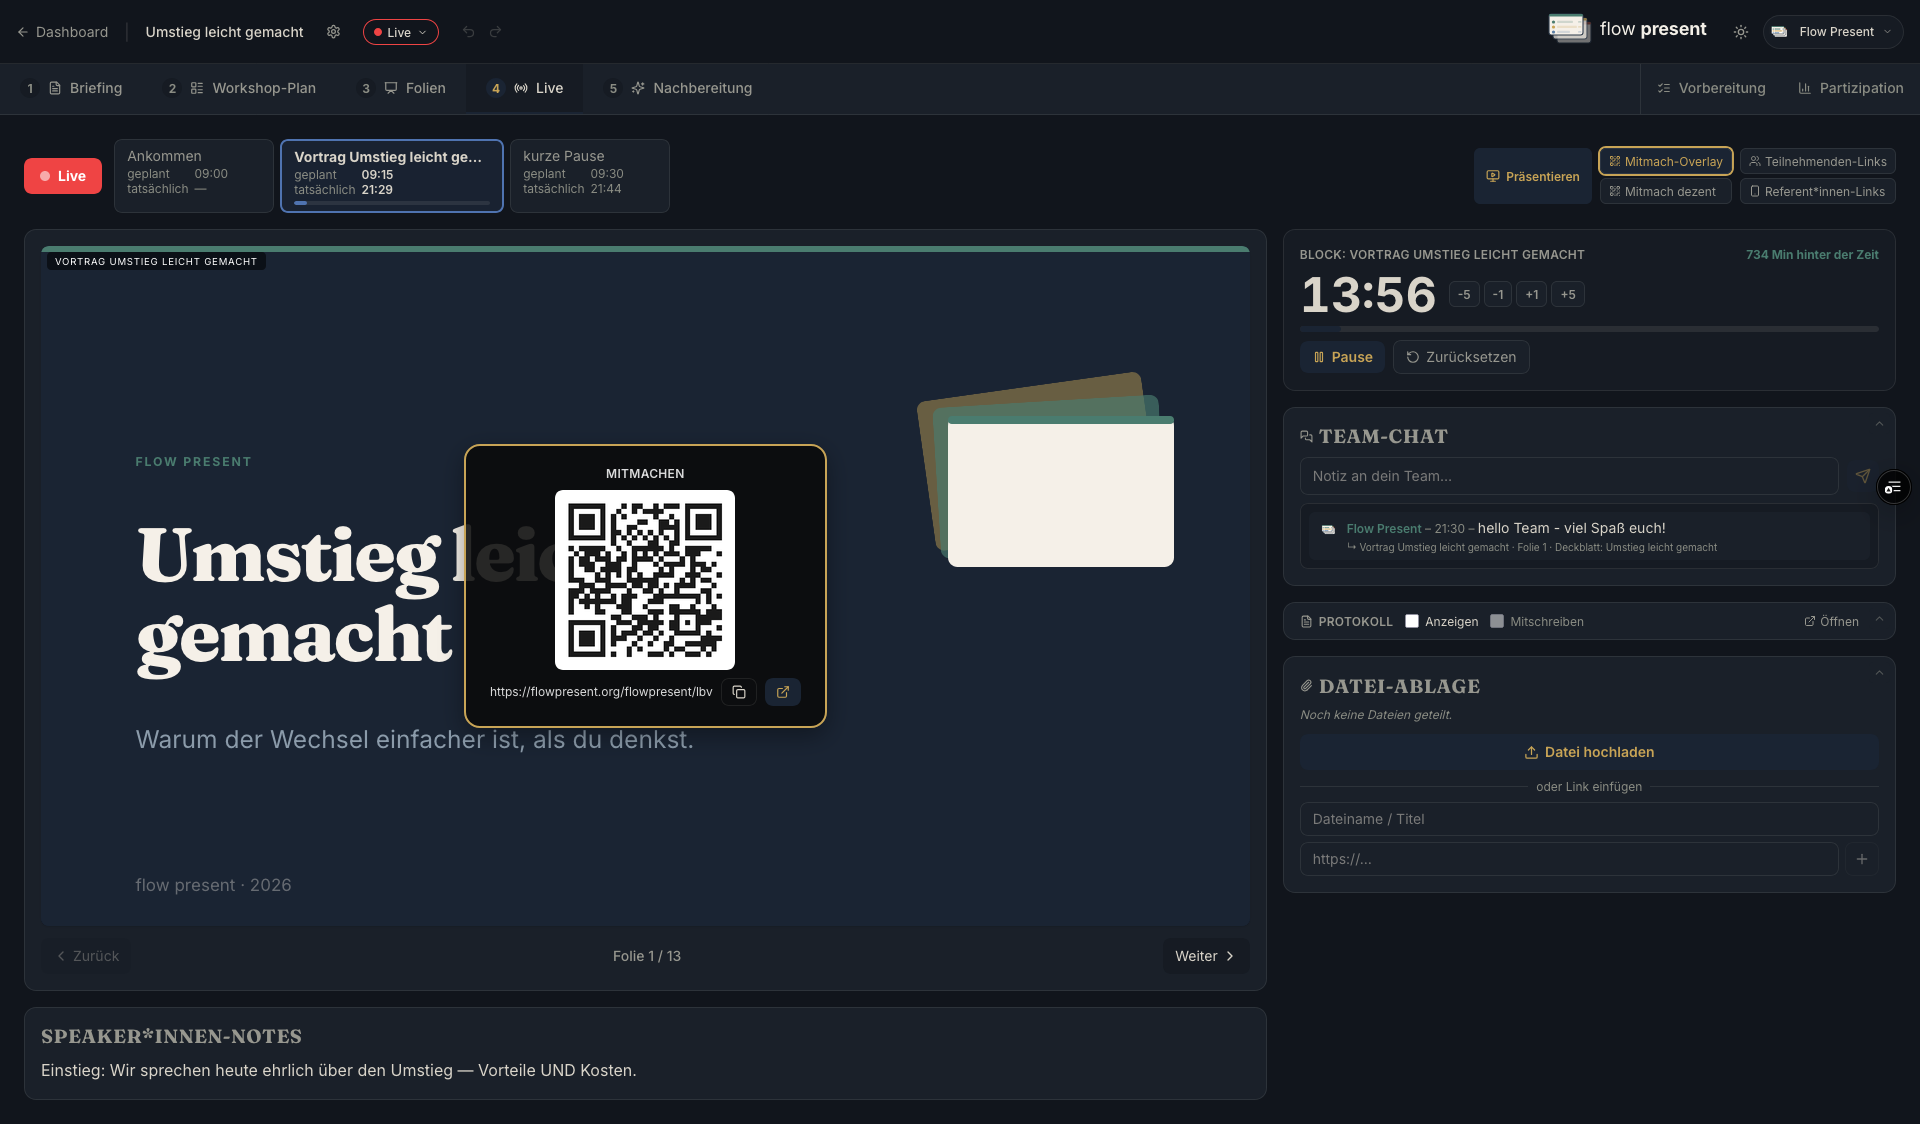The image size is (1920, 1124).
Task: Click the flow present logo
Action: 1627,28
